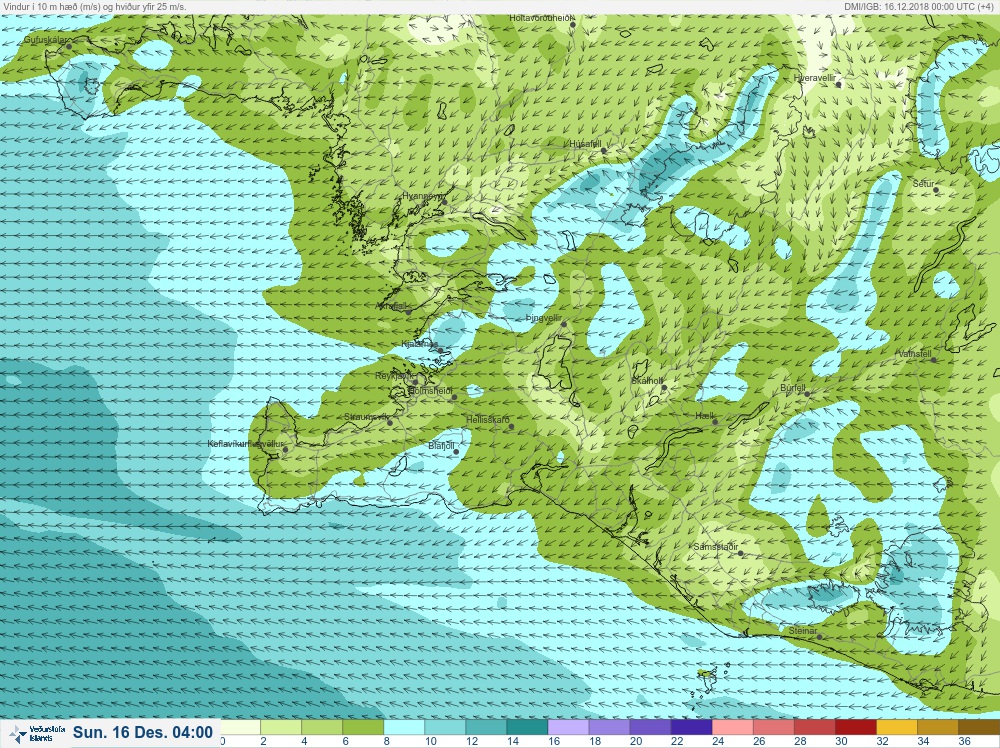The height and width of the screenshot is (748, 1000).
Task: Click the Straumsvík station label
Action: click(x=366, y=416)
